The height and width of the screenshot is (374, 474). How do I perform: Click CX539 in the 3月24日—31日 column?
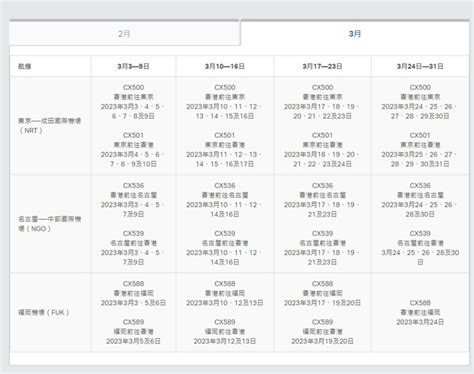click(420, 233)
